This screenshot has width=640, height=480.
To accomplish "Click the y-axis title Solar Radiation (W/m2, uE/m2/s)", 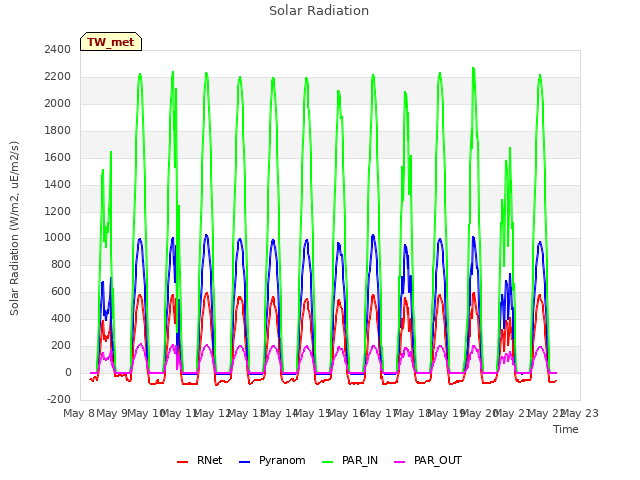I will click(x=14, y=228).
